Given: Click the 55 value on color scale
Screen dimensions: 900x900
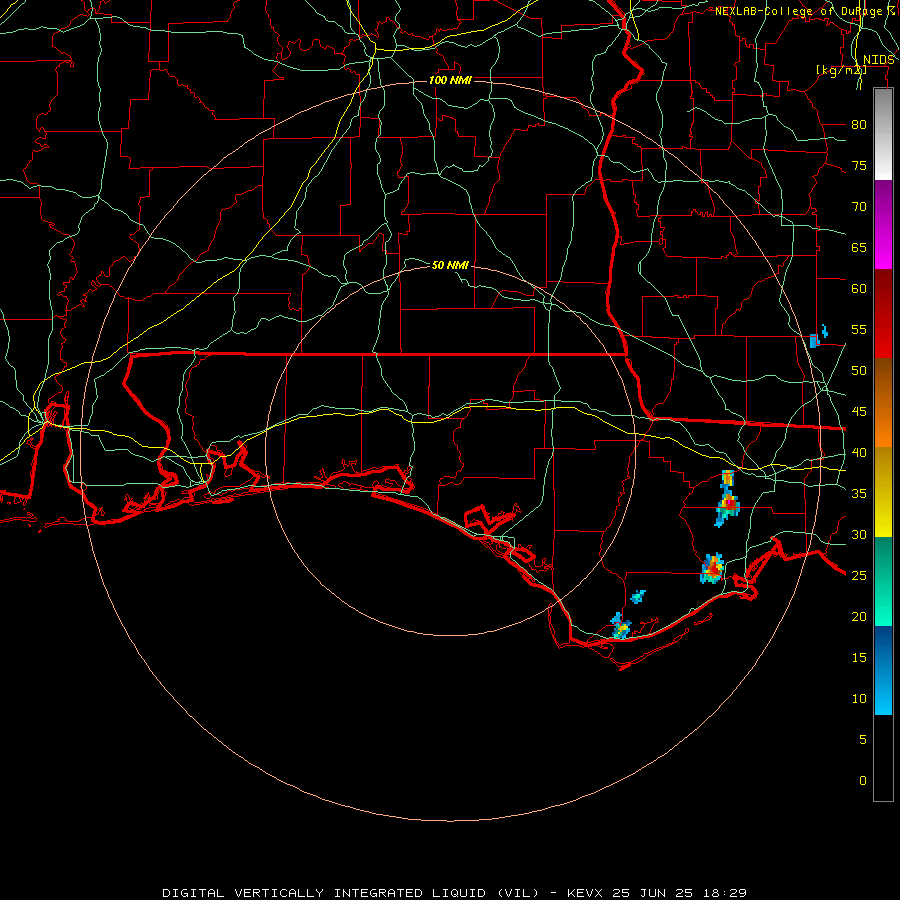Looking at the screenshot, I should coord(859,329).
